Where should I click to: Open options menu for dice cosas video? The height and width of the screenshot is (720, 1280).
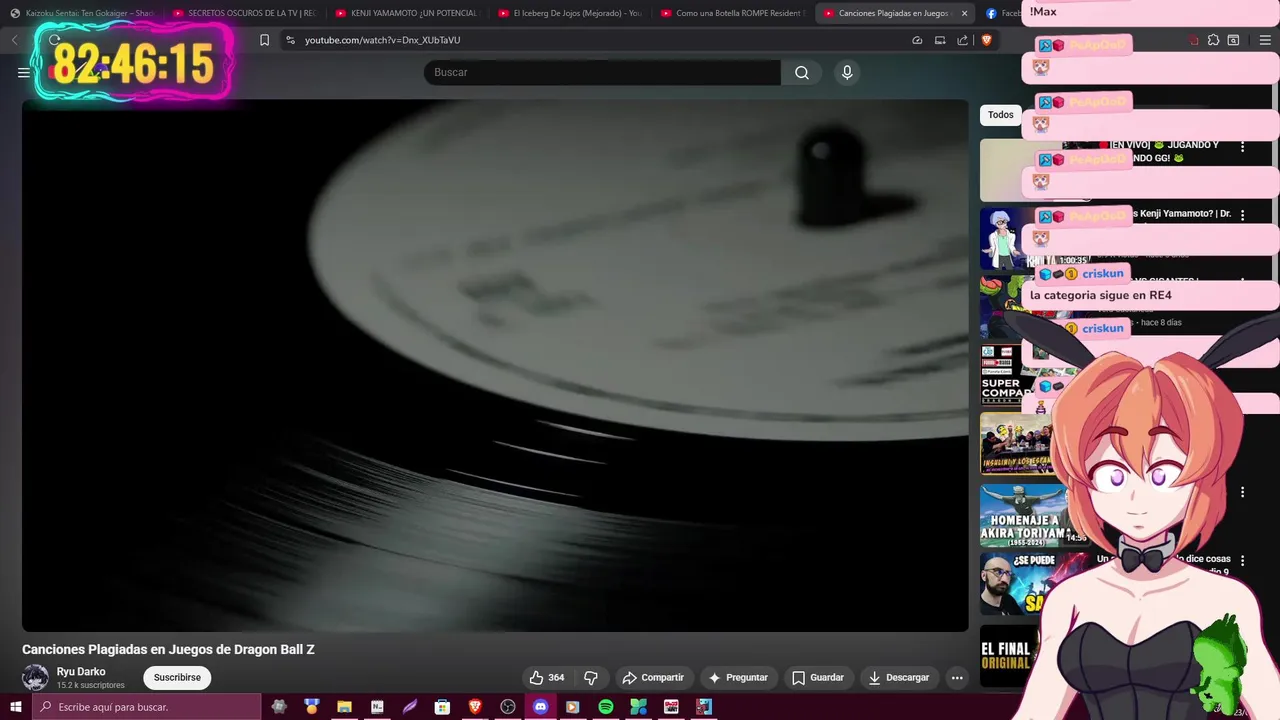click(1243, 561)
